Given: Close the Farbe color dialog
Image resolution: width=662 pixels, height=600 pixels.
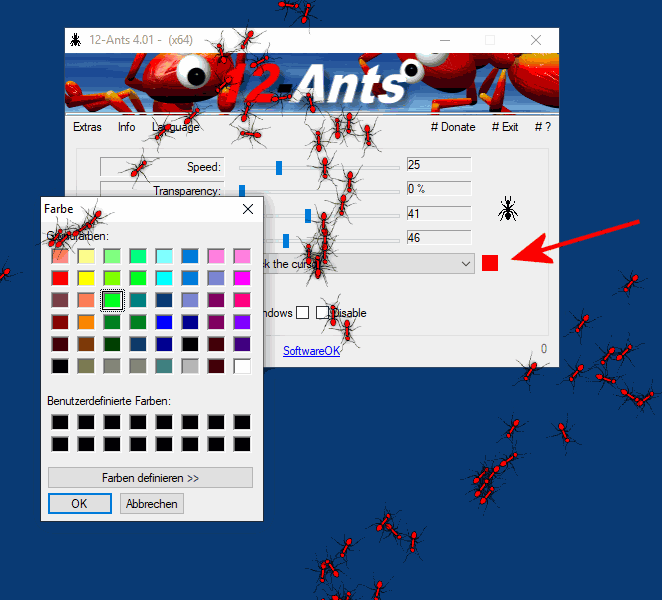Looking at the screenshot, I should [x=248, y=209].
